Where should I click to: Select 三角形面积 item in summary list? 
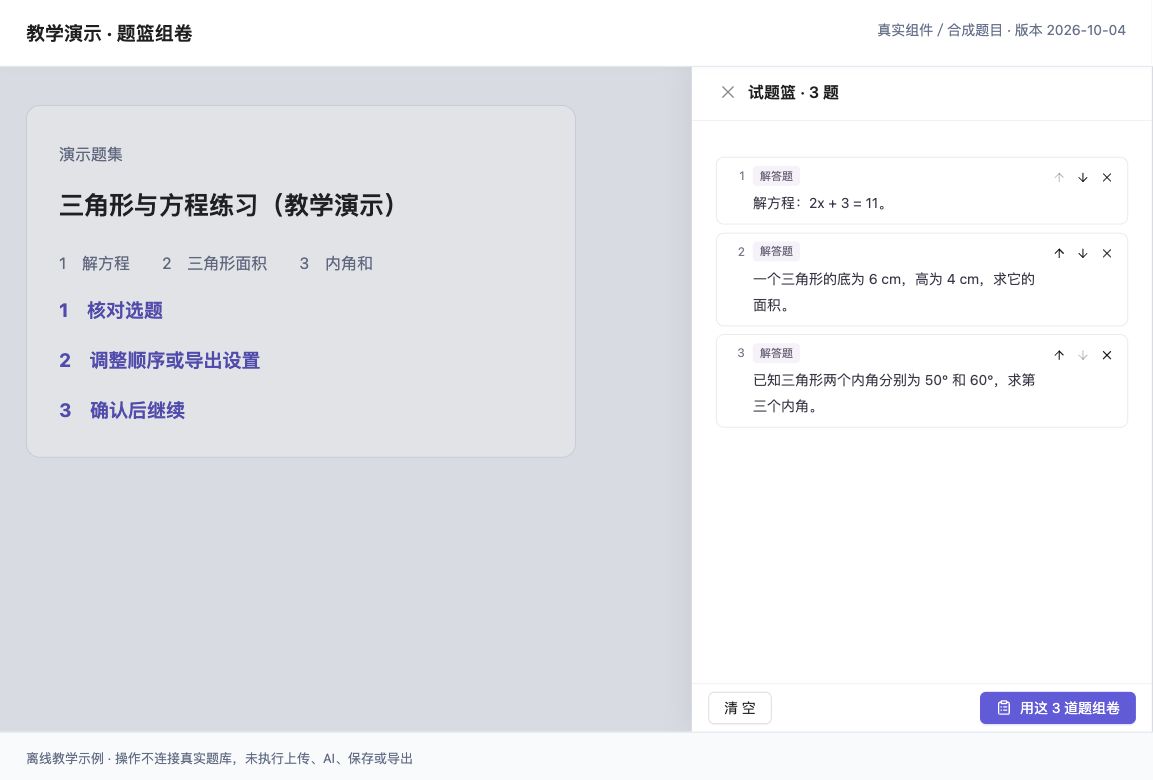(215, 263)
